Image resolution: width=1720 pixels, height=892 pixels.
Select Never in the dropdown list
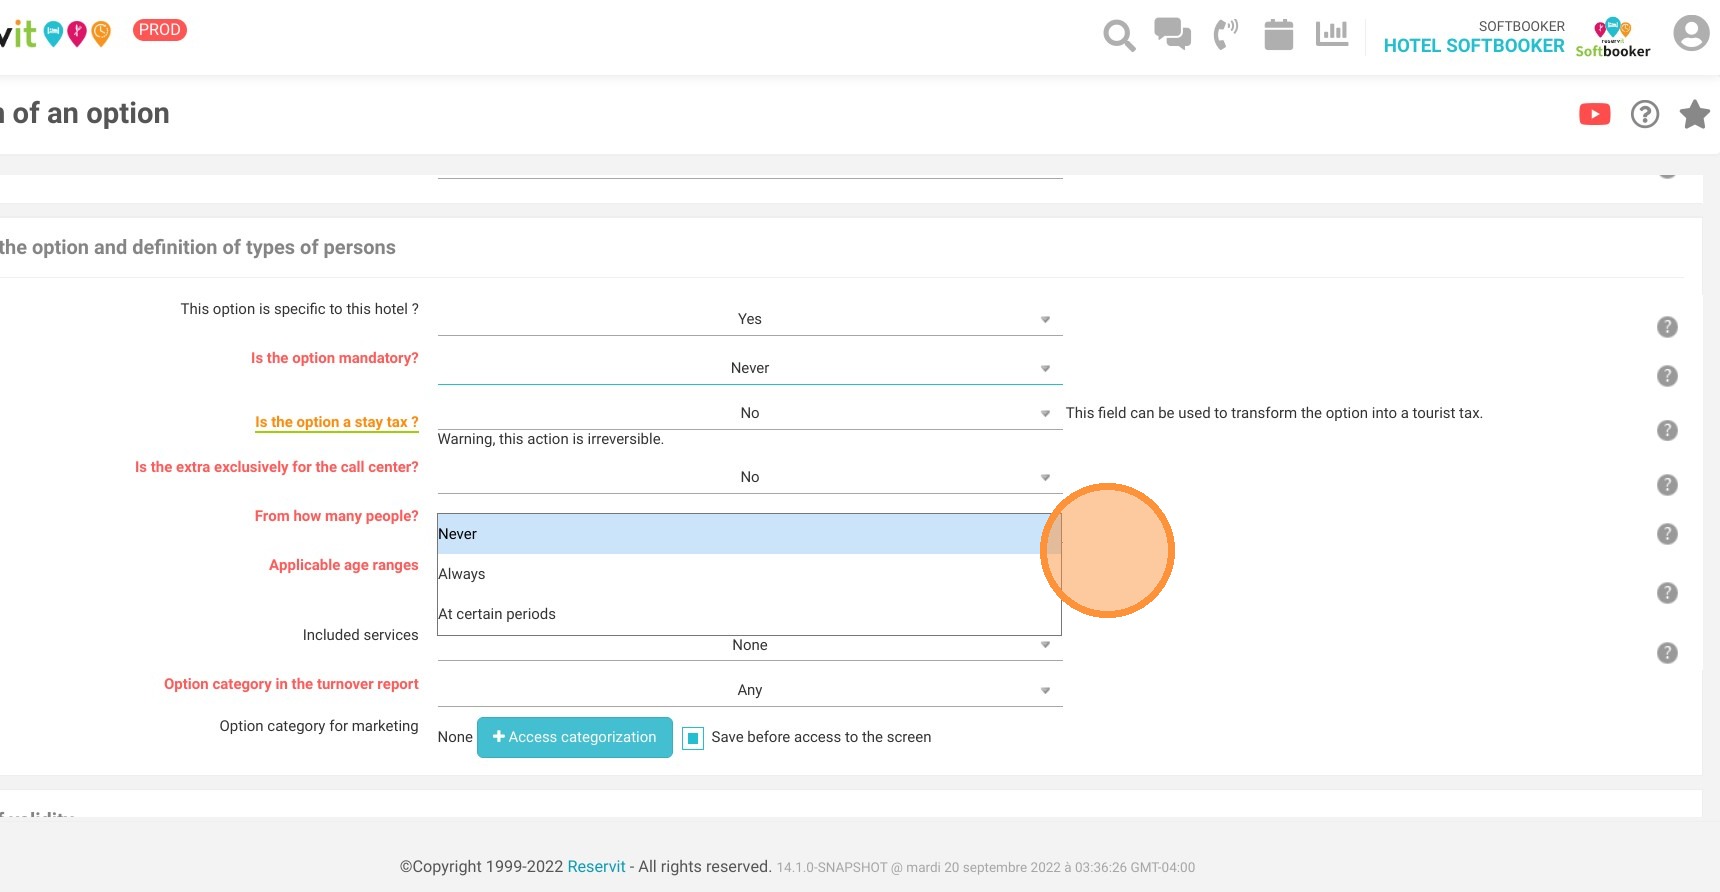pos(749,534)
